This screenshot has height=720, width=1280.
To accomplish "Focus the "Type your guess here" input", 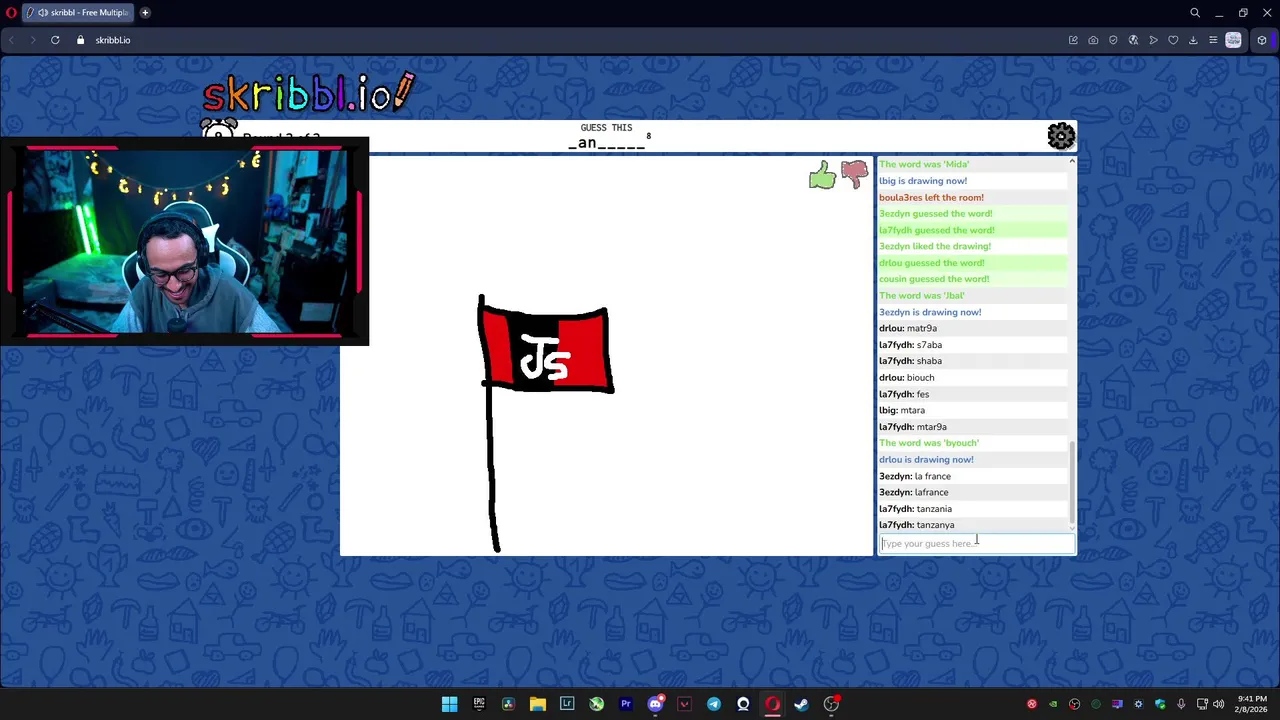I will tap(976, 543).
